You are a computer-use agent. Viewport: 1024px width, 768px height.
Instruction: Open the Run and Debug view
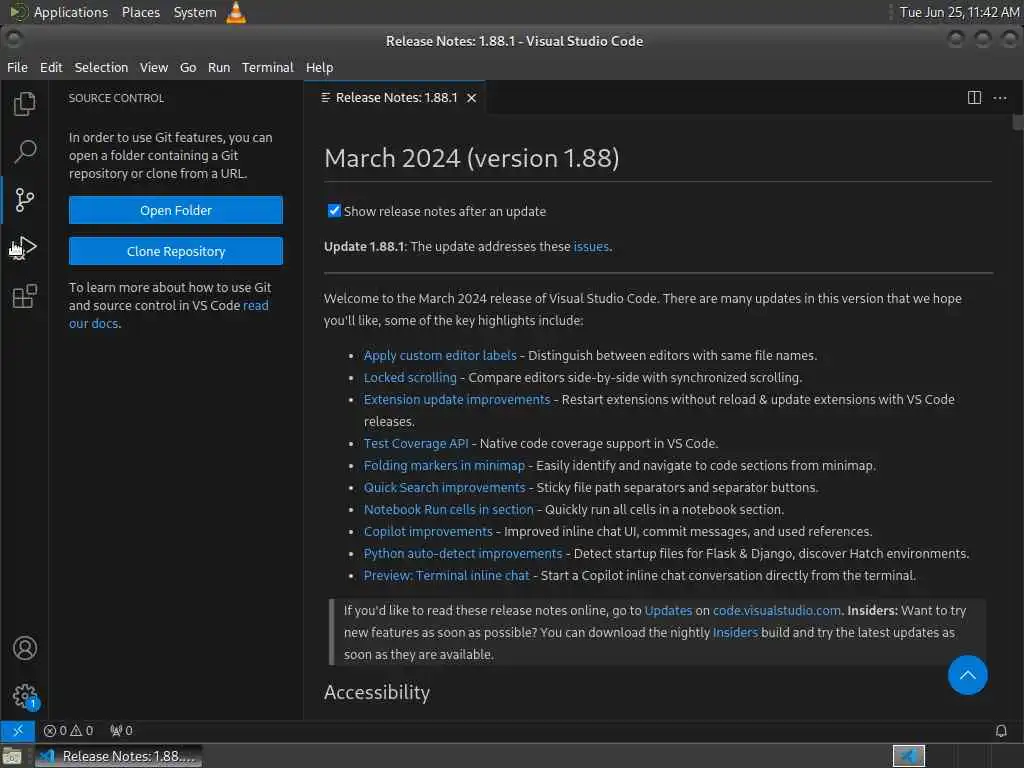24,248
